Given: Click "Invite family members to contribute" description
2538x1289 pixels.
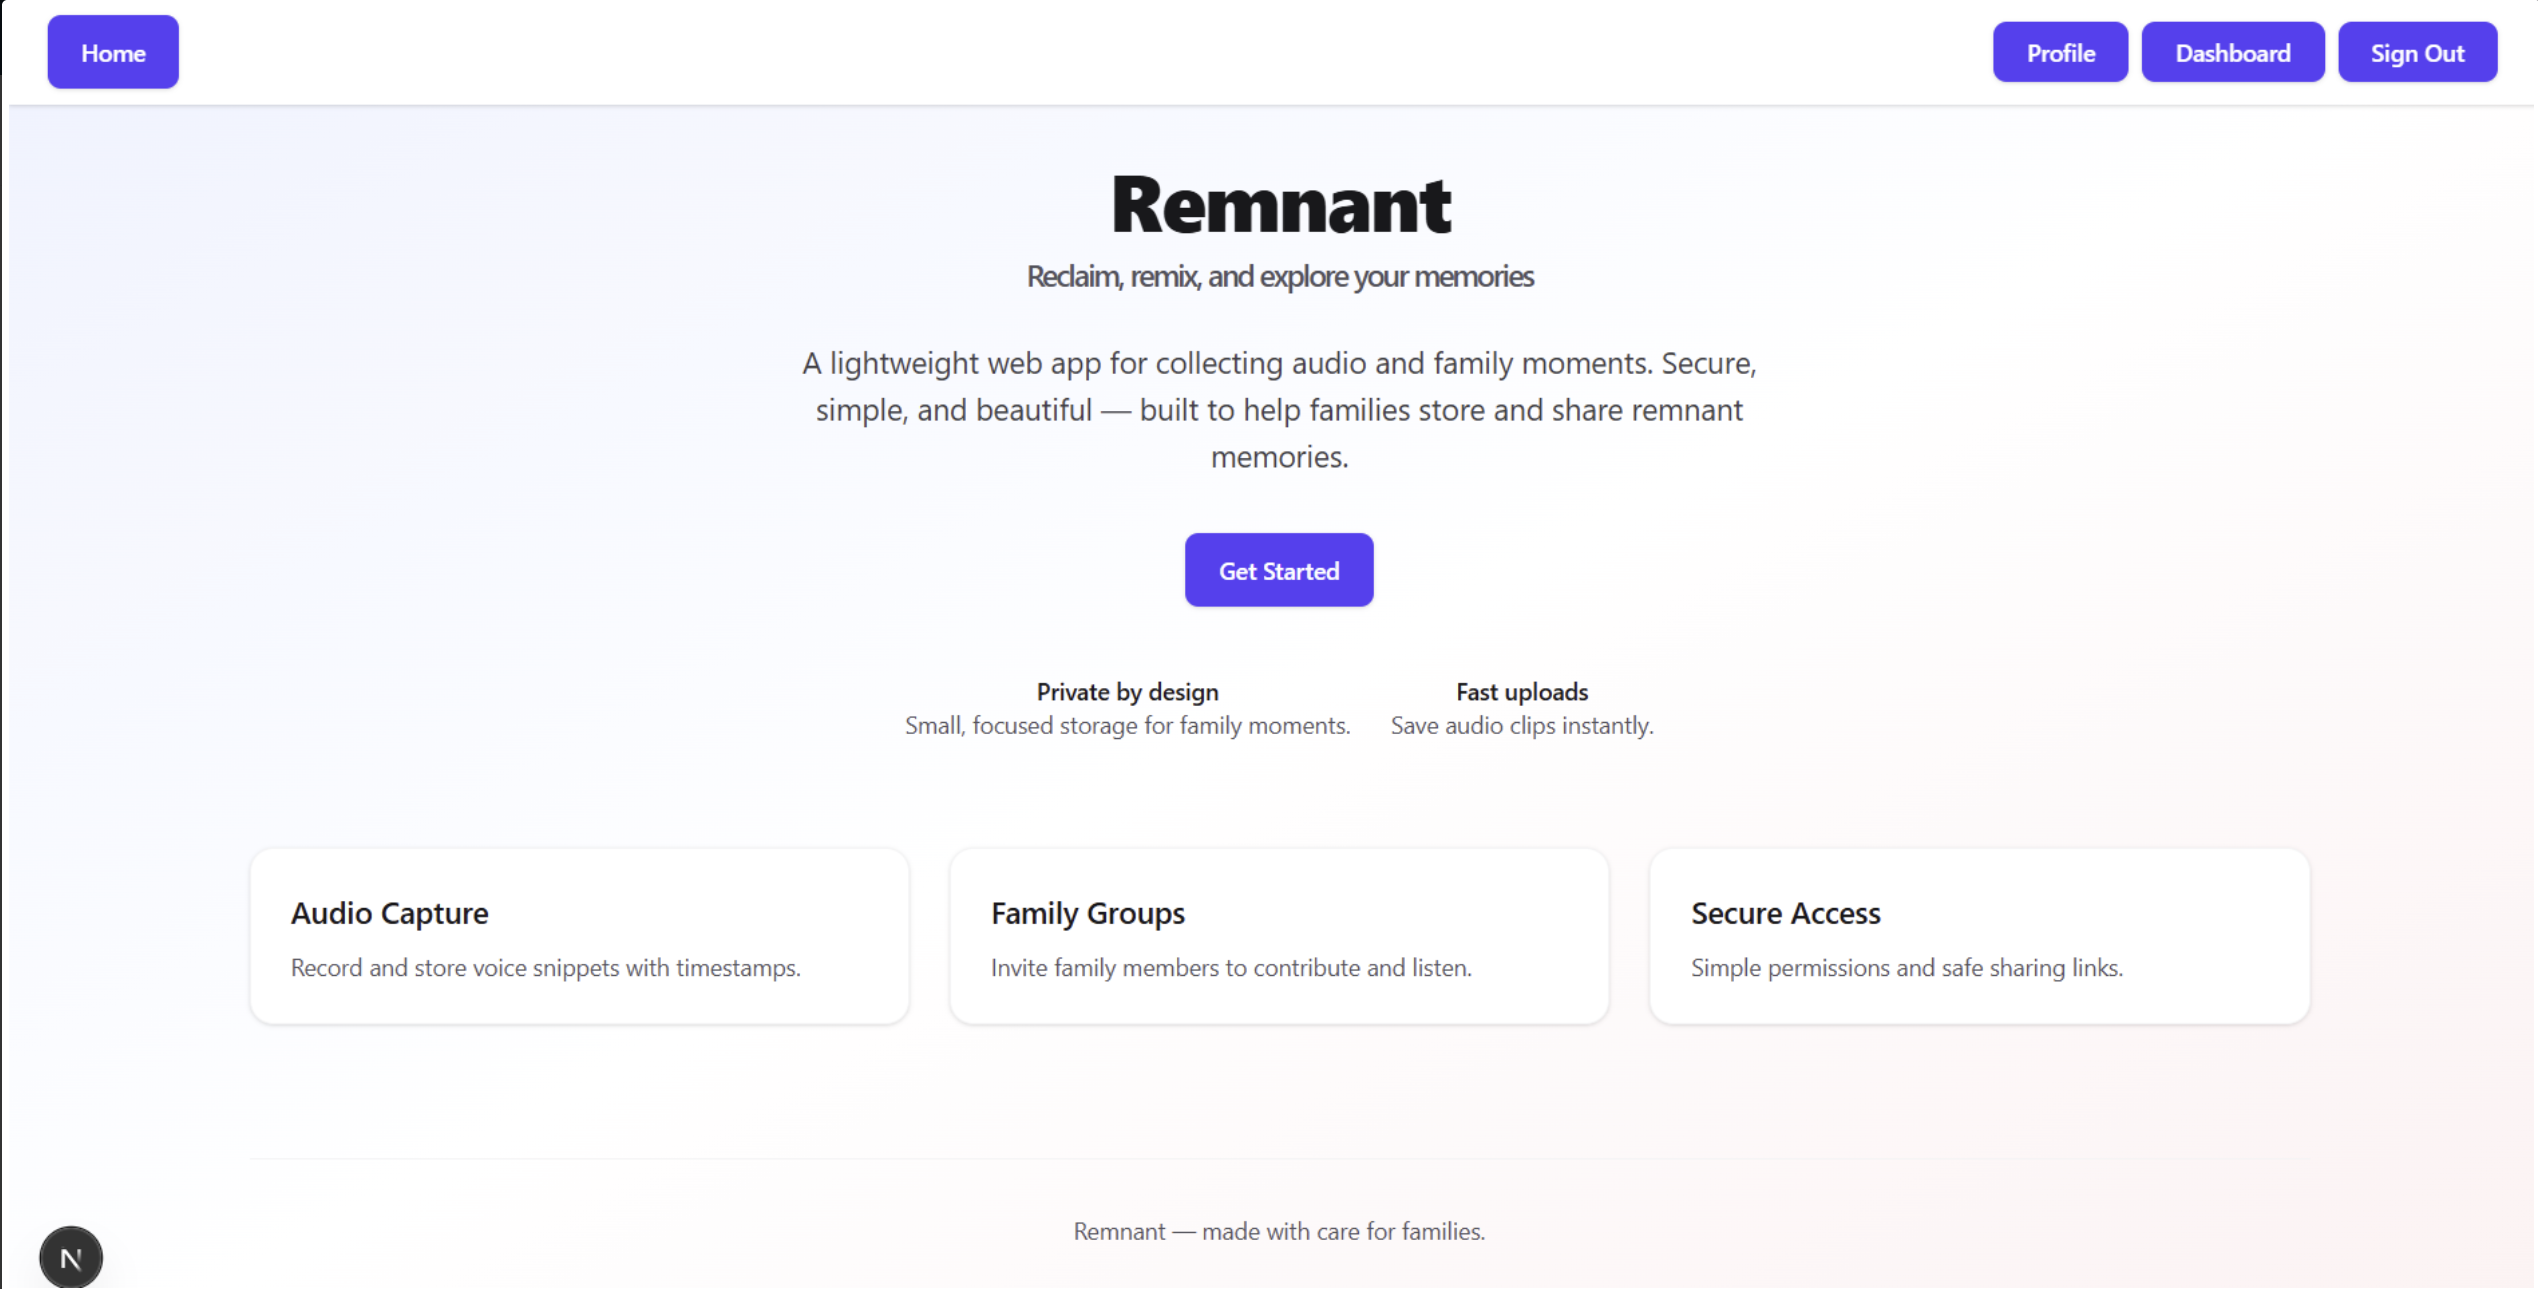Looking at the screenshot, I should click(1230, 968).
